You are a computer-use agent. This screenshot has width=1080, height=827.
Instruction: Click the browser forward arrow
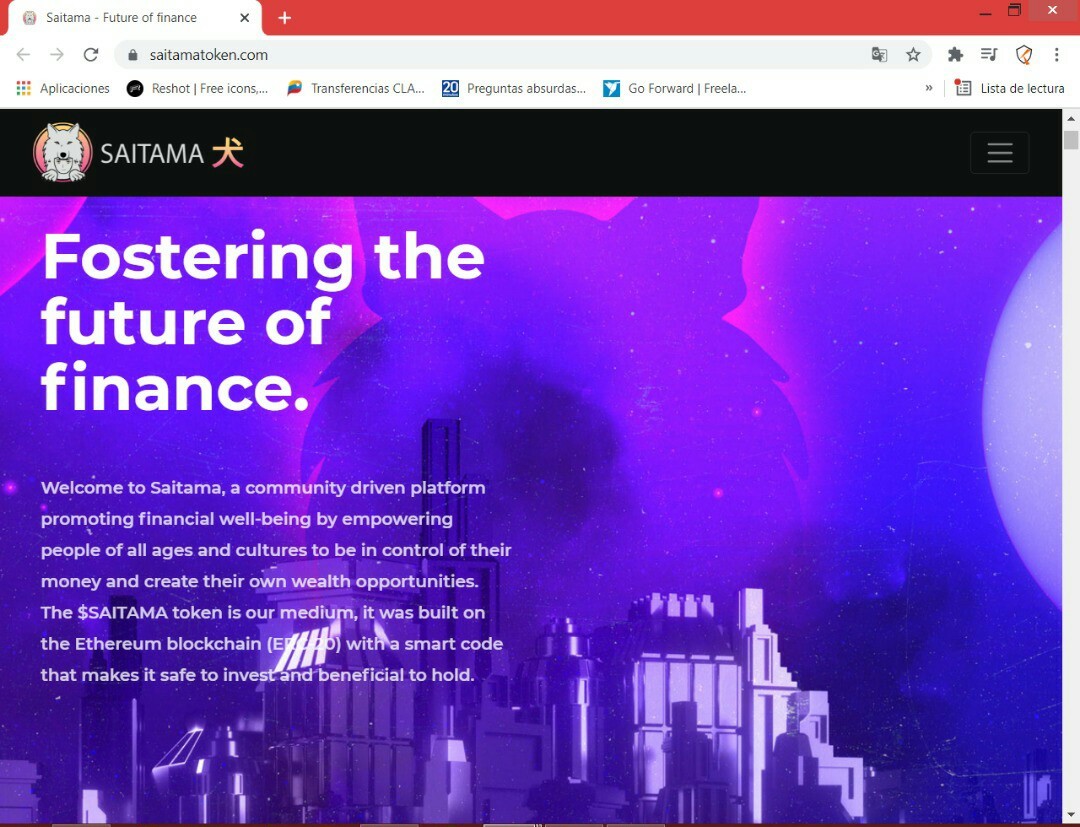coord(56,54)
